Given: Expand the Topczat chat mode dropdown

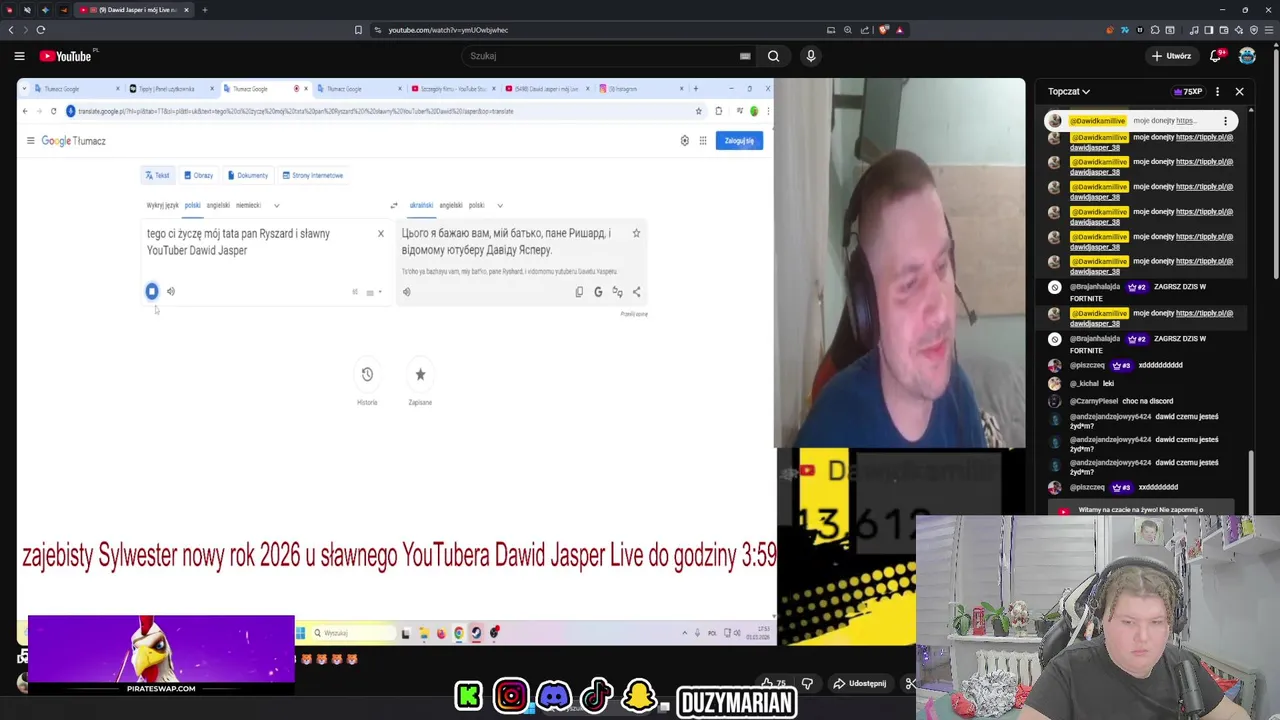Looking at the screenshot, I should pos(1069,91).
